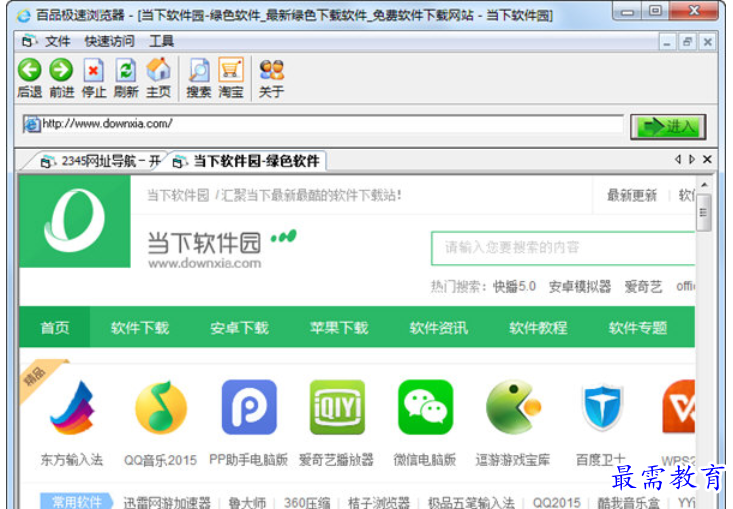Open the 软件教程 navigation item
Image resolution: width=733 pixels, height=509 pixels.
pos(538,328)
